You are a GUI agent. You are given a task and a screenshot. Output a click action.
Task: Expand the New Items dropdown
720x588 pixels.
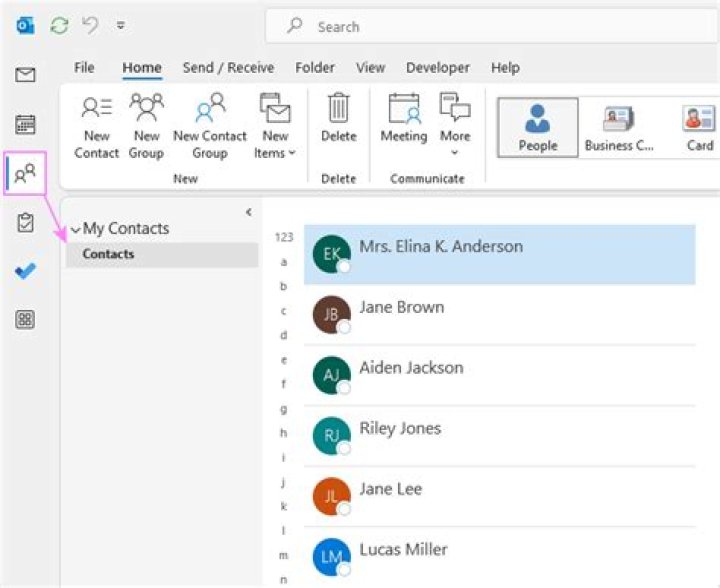click(275, 126)
